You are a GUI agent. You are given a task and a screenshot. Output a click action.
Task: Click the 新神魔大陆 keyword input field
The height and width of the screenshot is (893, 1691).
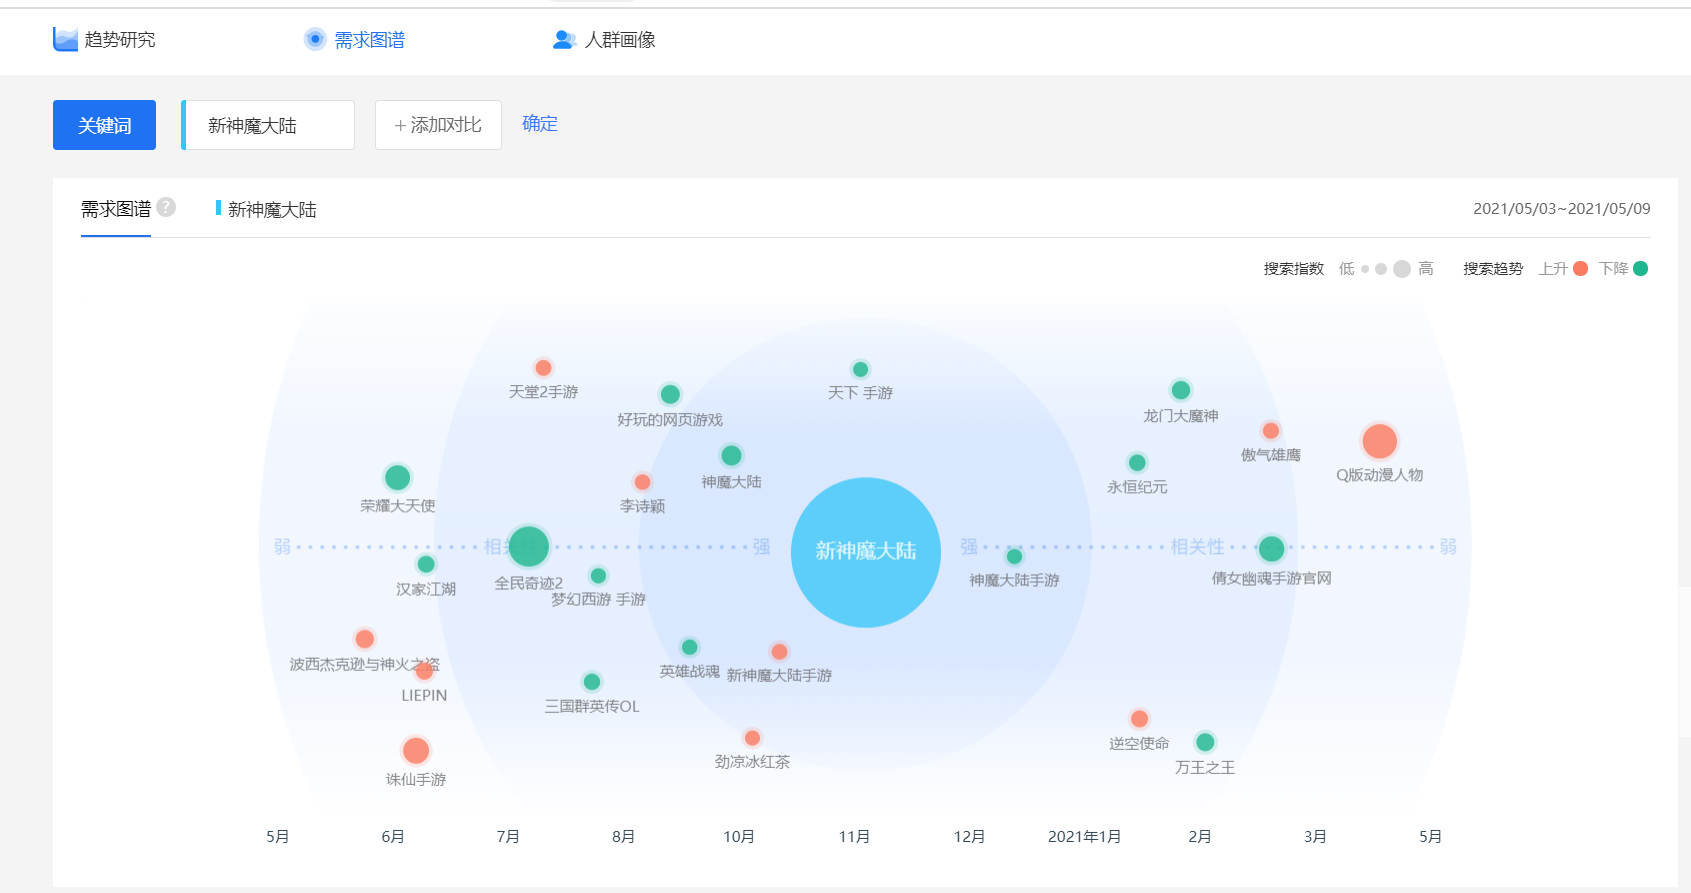pos(268,125)
